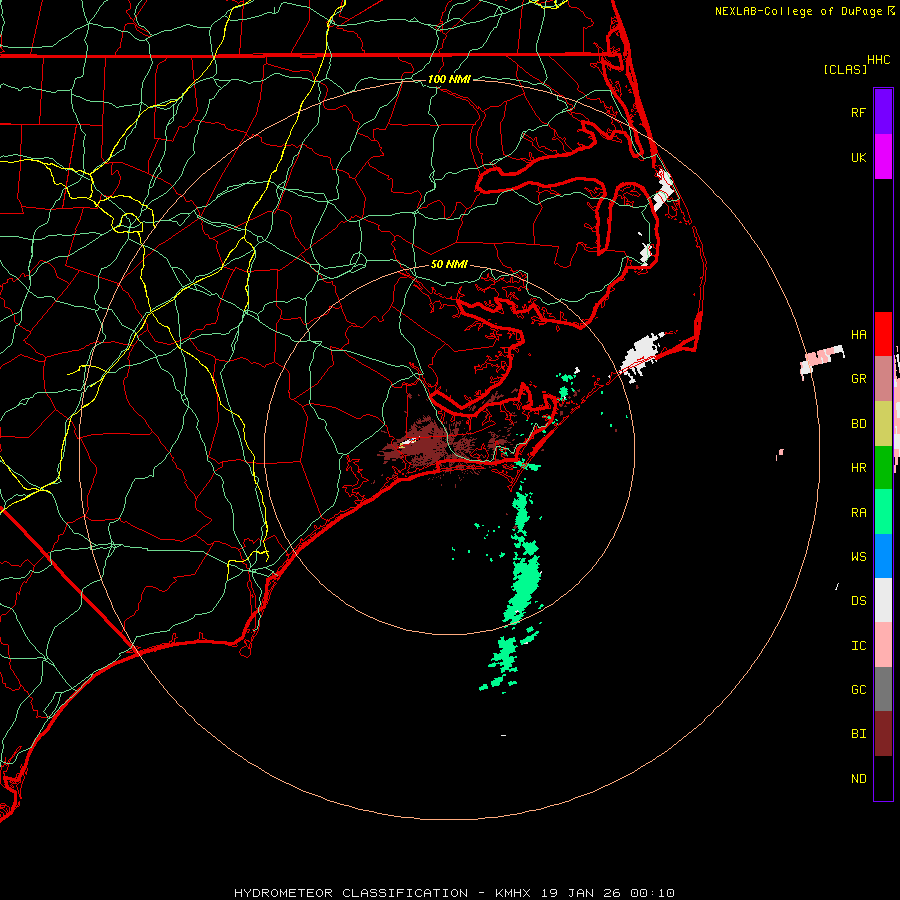
Task: Click the purple RF color swatch
Action: 883,112
